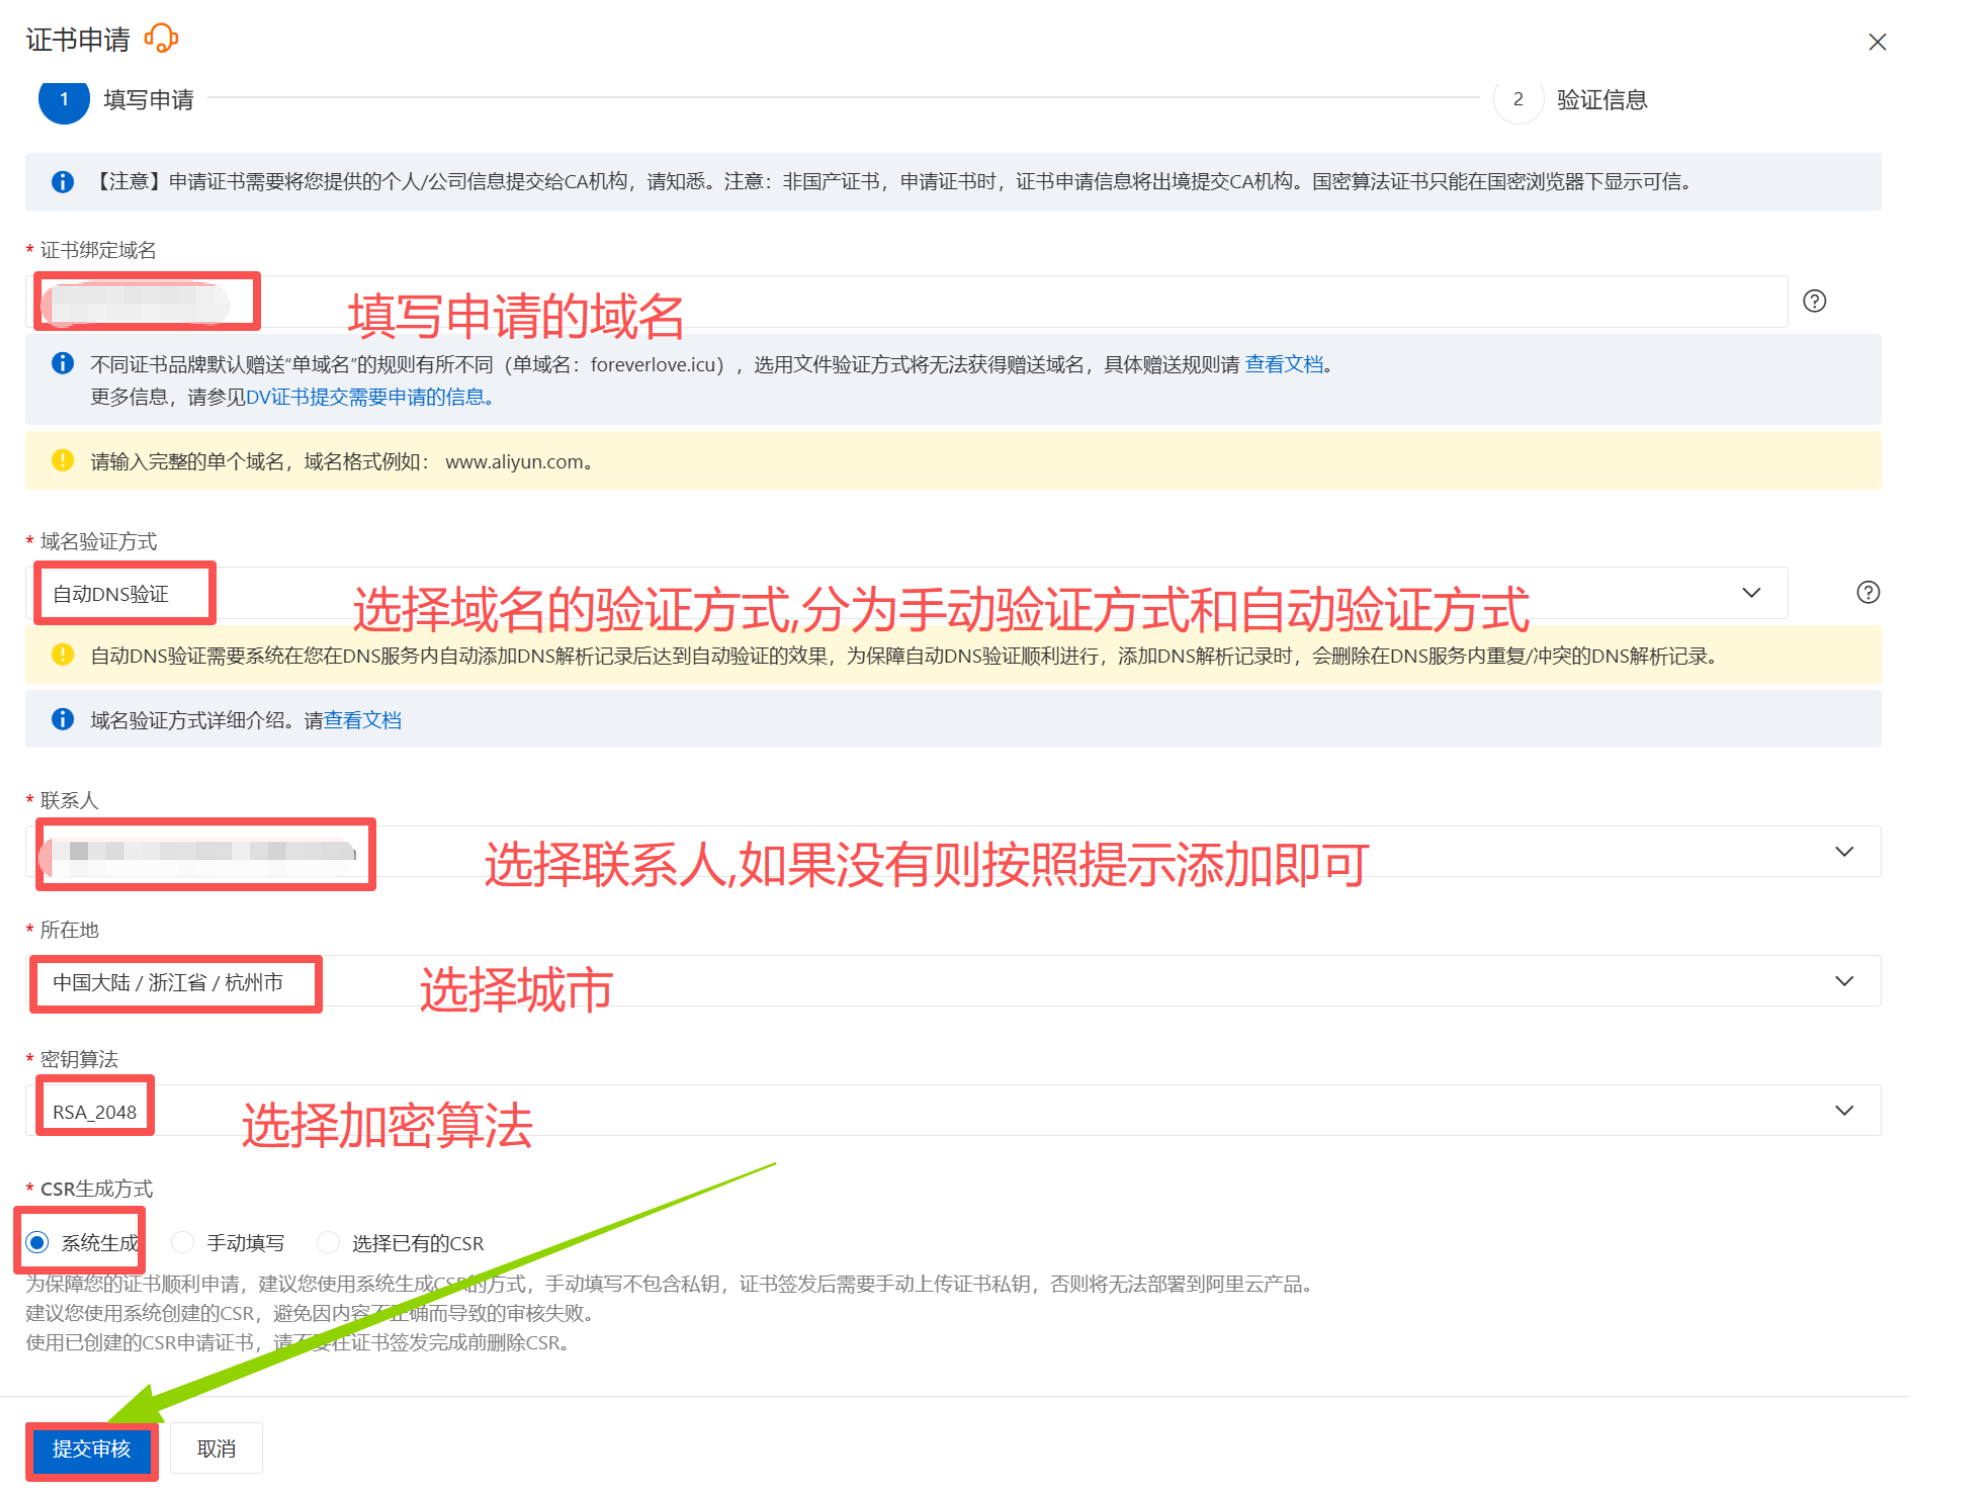Expand the 密钥算法 dropdown showing RSA_2048
The width and height of the screenshot is (1962, 1500).
point(952,1110)
